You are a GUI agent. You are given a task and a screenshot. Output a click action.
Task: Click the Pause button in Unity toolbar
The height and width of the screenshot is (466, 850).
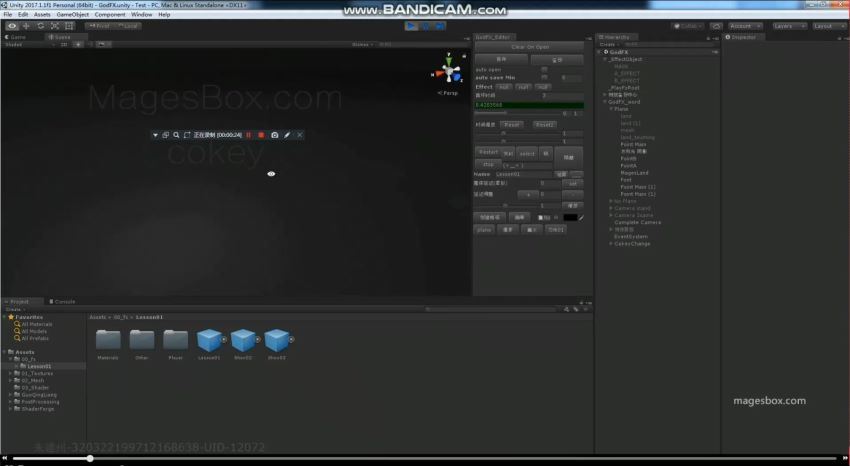[426, 25]
